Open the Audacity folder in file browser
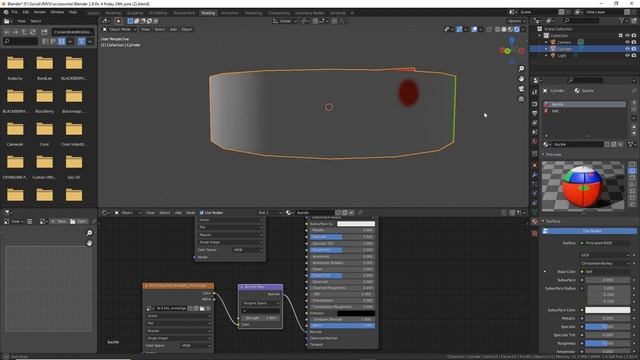Viewport: 640px width, 360px height. coord(15,67)
